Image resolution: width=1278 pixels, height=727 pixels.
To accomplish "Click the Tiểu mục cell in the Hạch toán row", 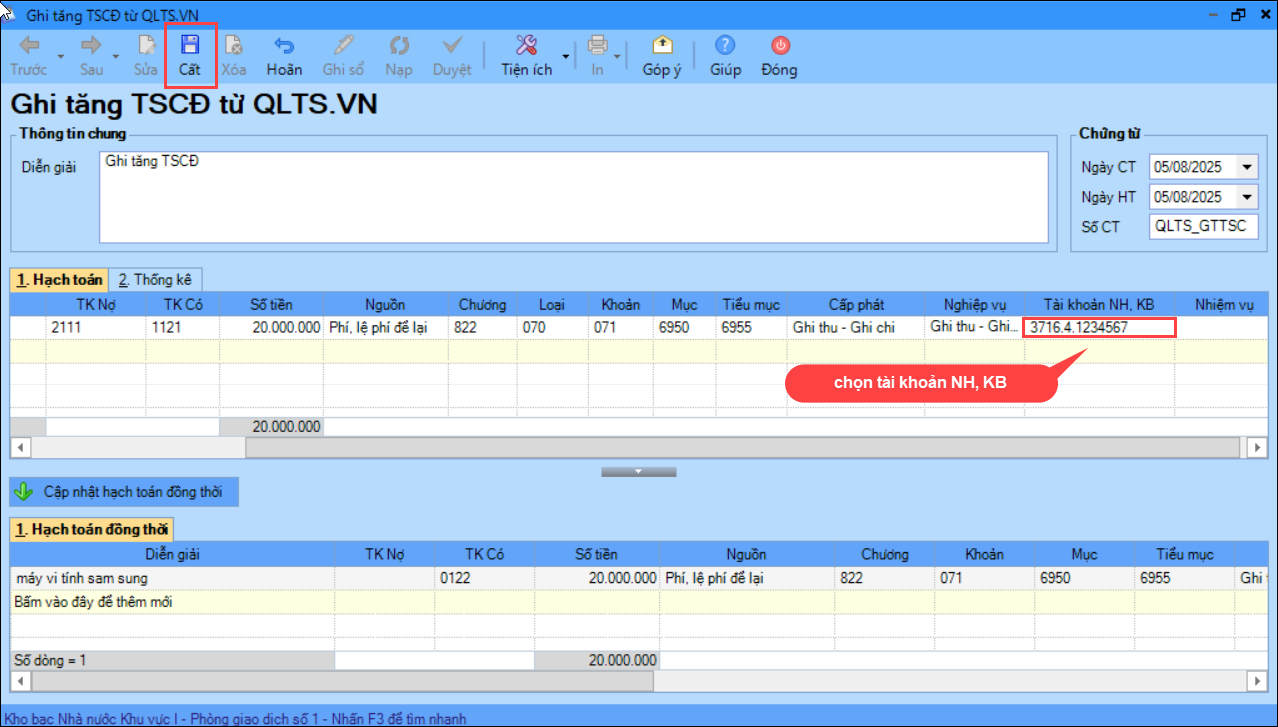I will [x=751, y=327].
